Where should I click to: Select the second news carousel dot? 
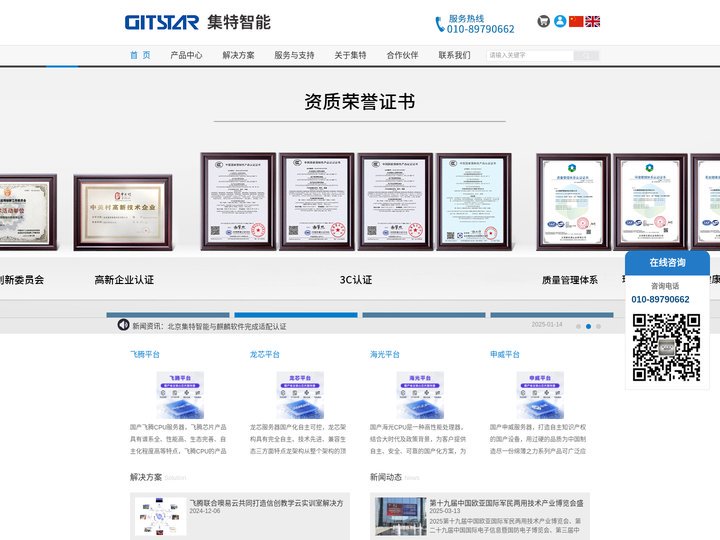tap(588, 326)
